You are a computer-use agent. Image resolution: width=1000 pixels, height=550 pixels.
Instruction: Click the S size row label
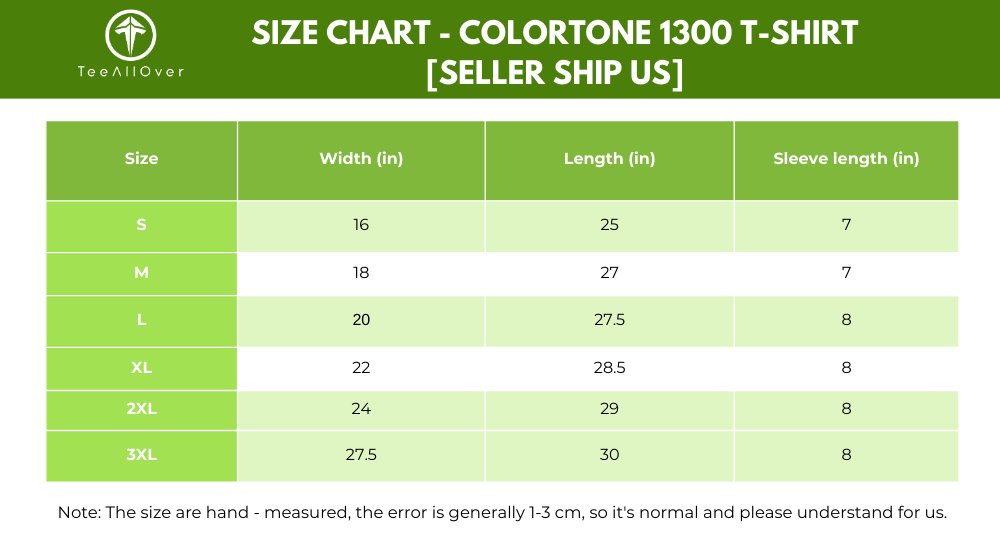tap(141, 225)
